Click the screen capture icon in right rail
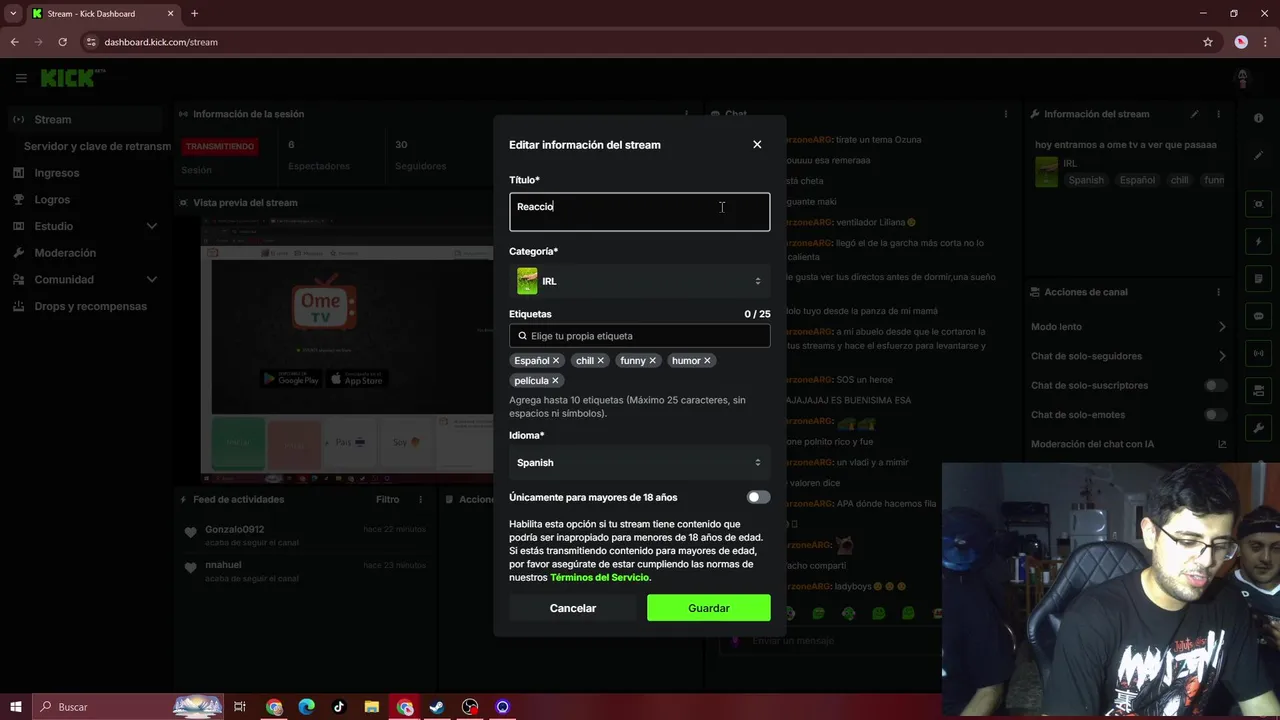 click(1259, 204)
